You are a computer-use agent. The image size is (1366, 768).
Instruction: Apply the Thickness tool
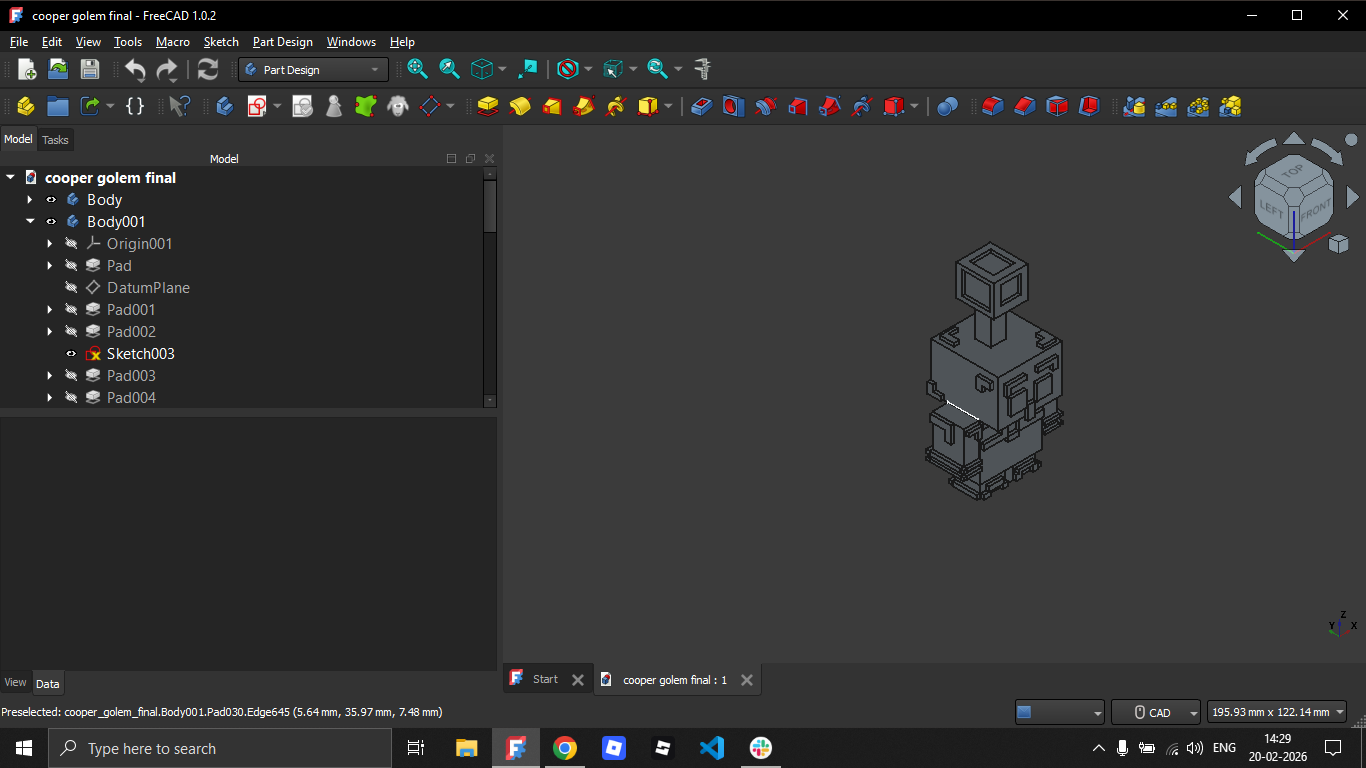tap(1089, 106)
